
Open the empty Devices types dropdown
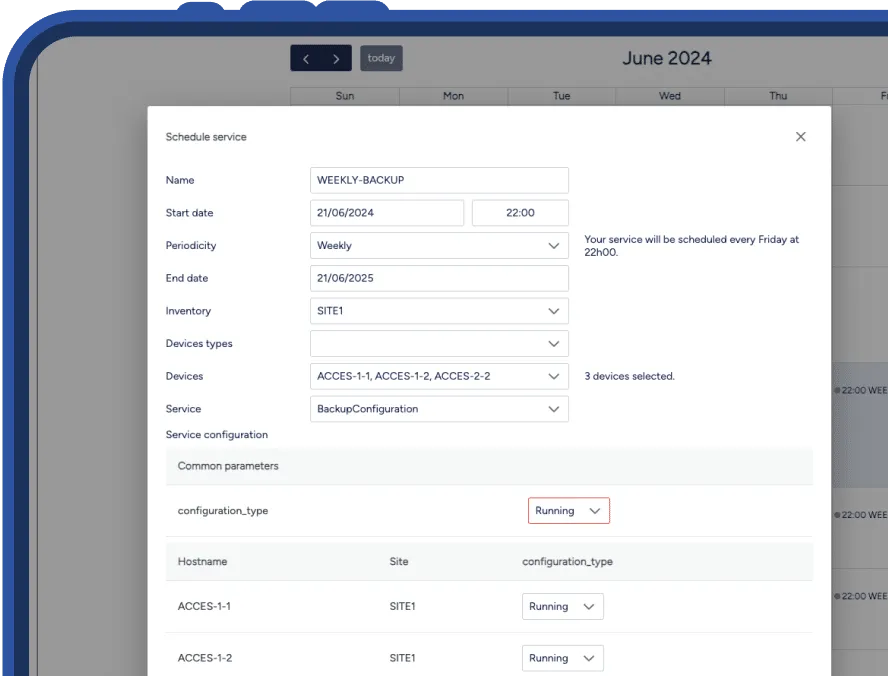439,344
